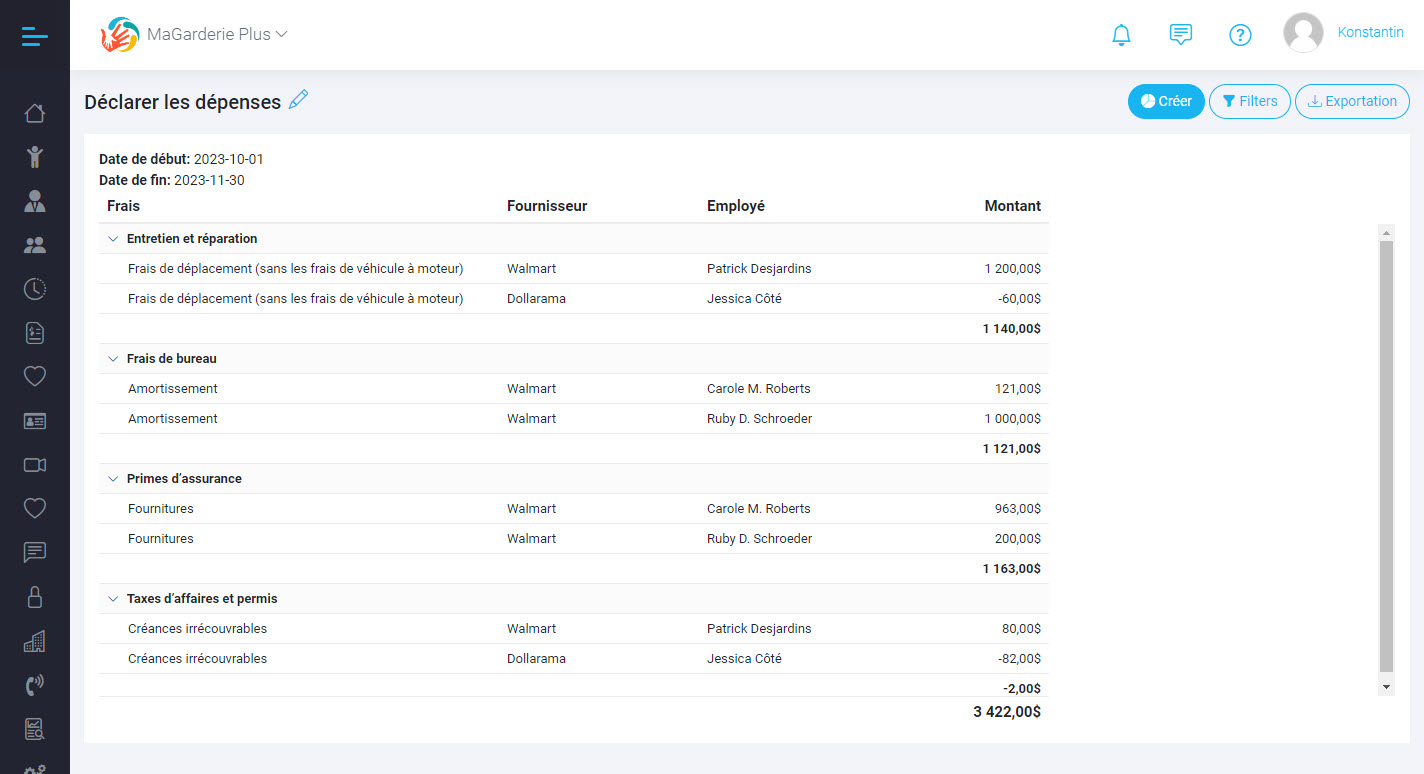Open the attendance clock icon in the sidebar

(34, 289)
